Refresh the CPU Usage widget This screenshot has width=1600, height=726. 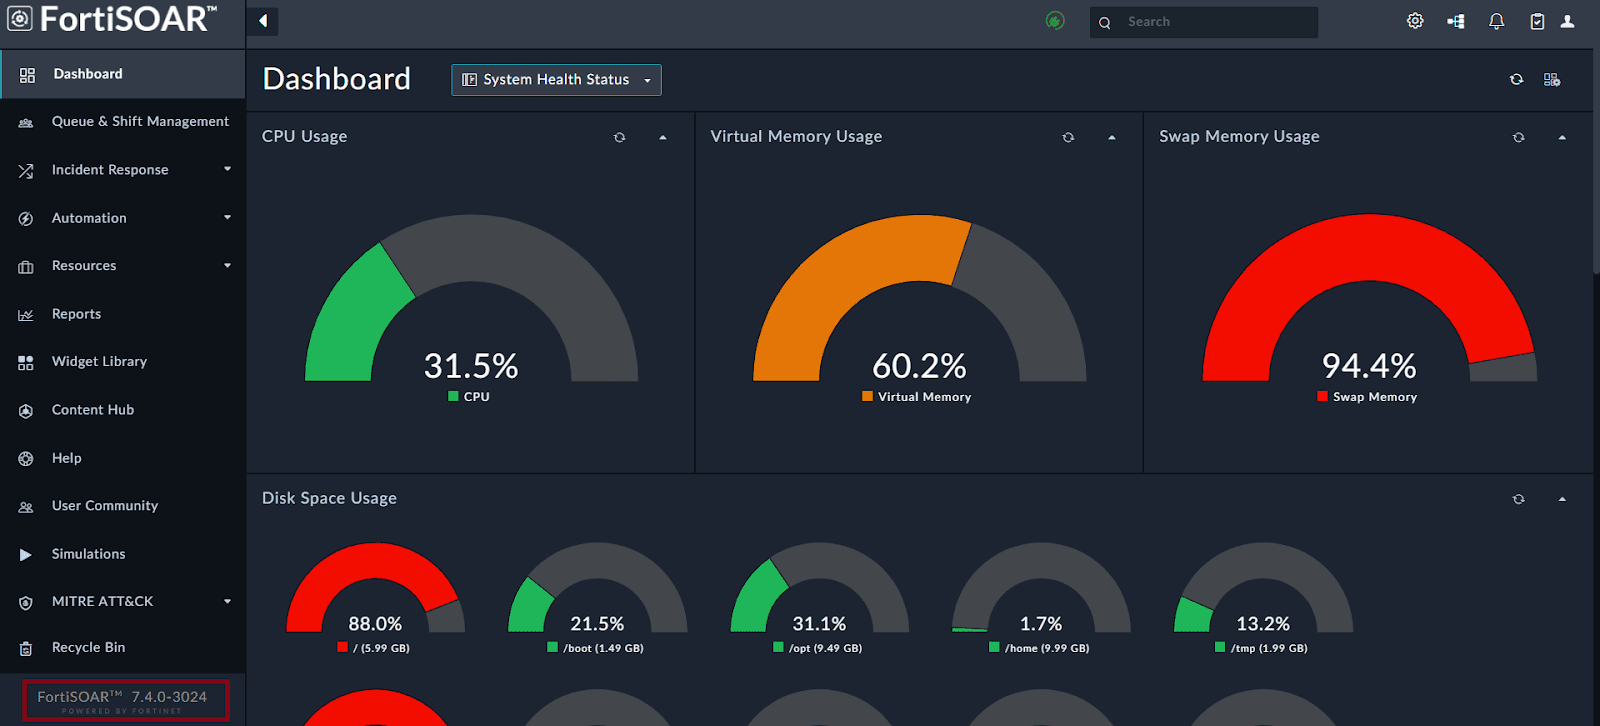pos(620,137)
